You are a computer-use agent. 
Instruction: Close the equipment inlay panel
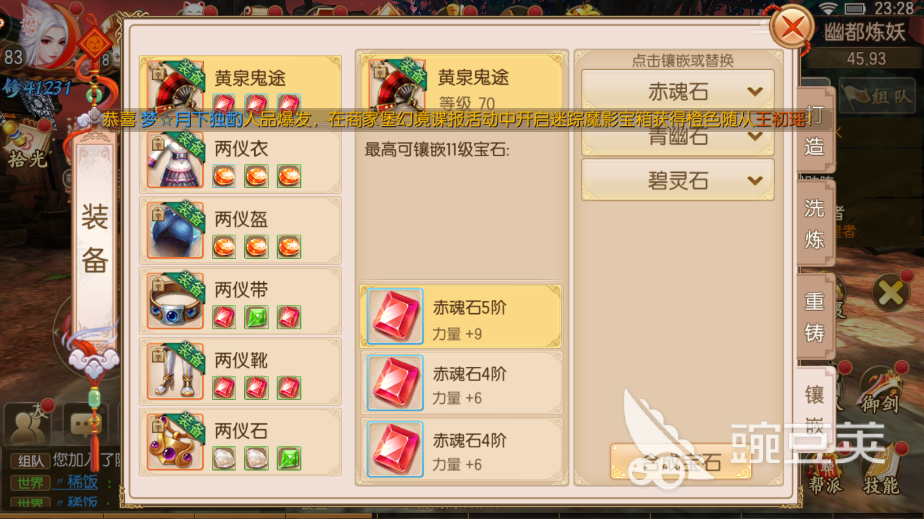(792, 27)
